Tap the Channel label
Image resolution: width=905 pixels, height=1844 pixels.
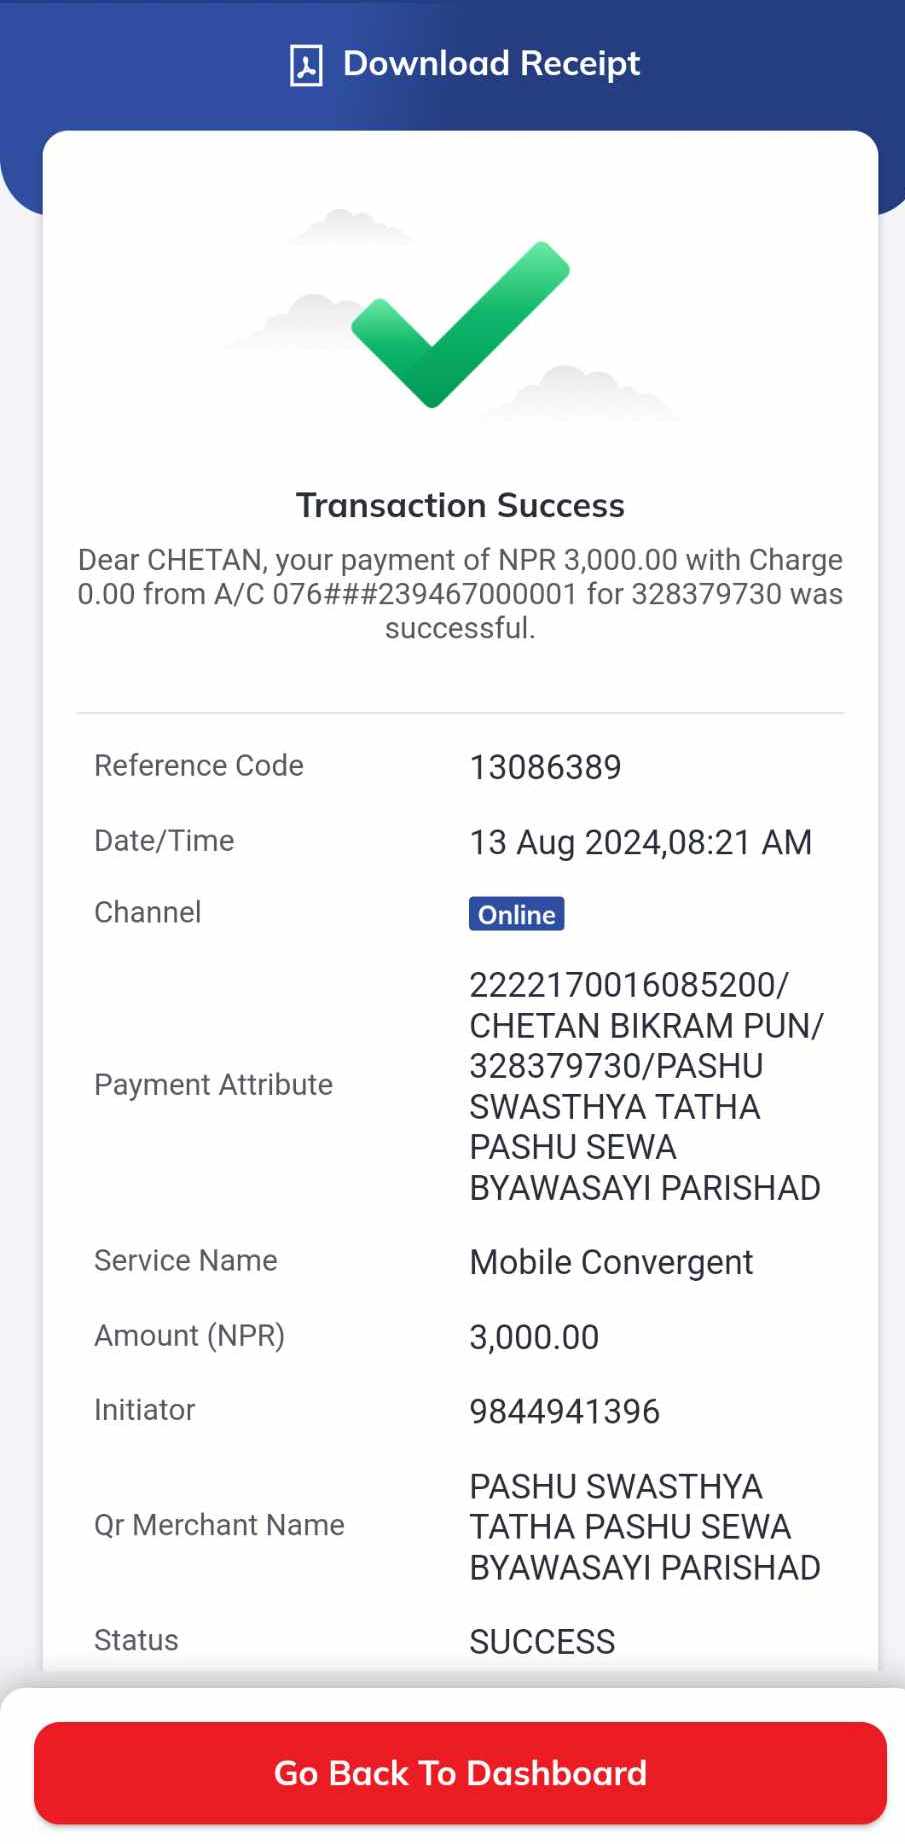pyautogui.click(x=147, y=912)
